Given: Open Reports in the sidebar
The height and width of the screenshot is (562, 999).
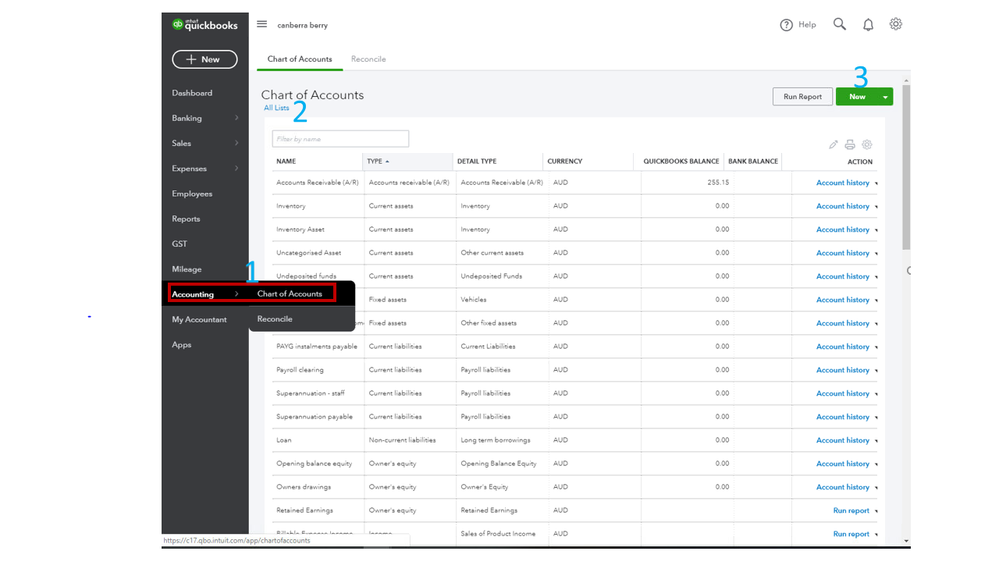Looking at the screenshot, I should [x=186, y=219].
